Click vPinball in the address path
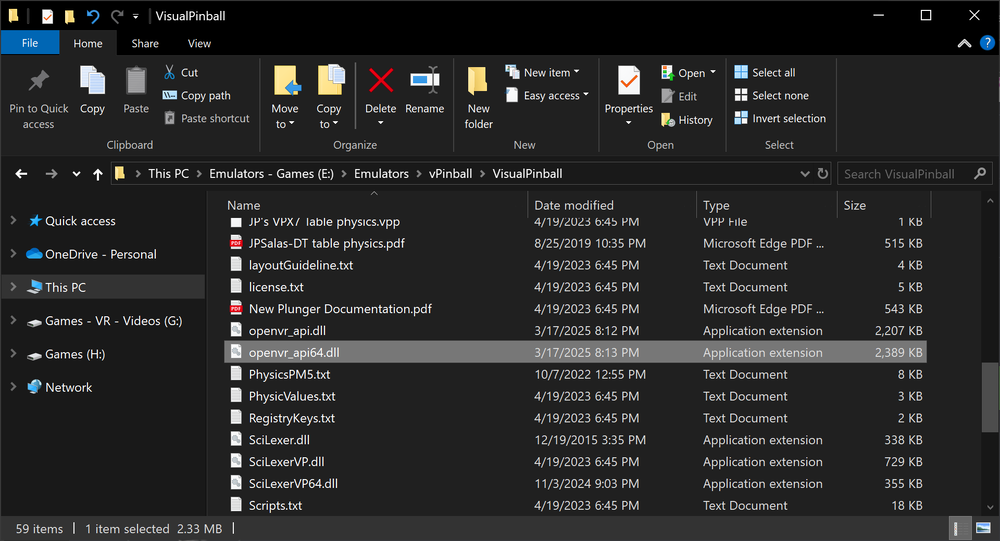The height and width of the screenshot is (541, 1000). (450, 174)
